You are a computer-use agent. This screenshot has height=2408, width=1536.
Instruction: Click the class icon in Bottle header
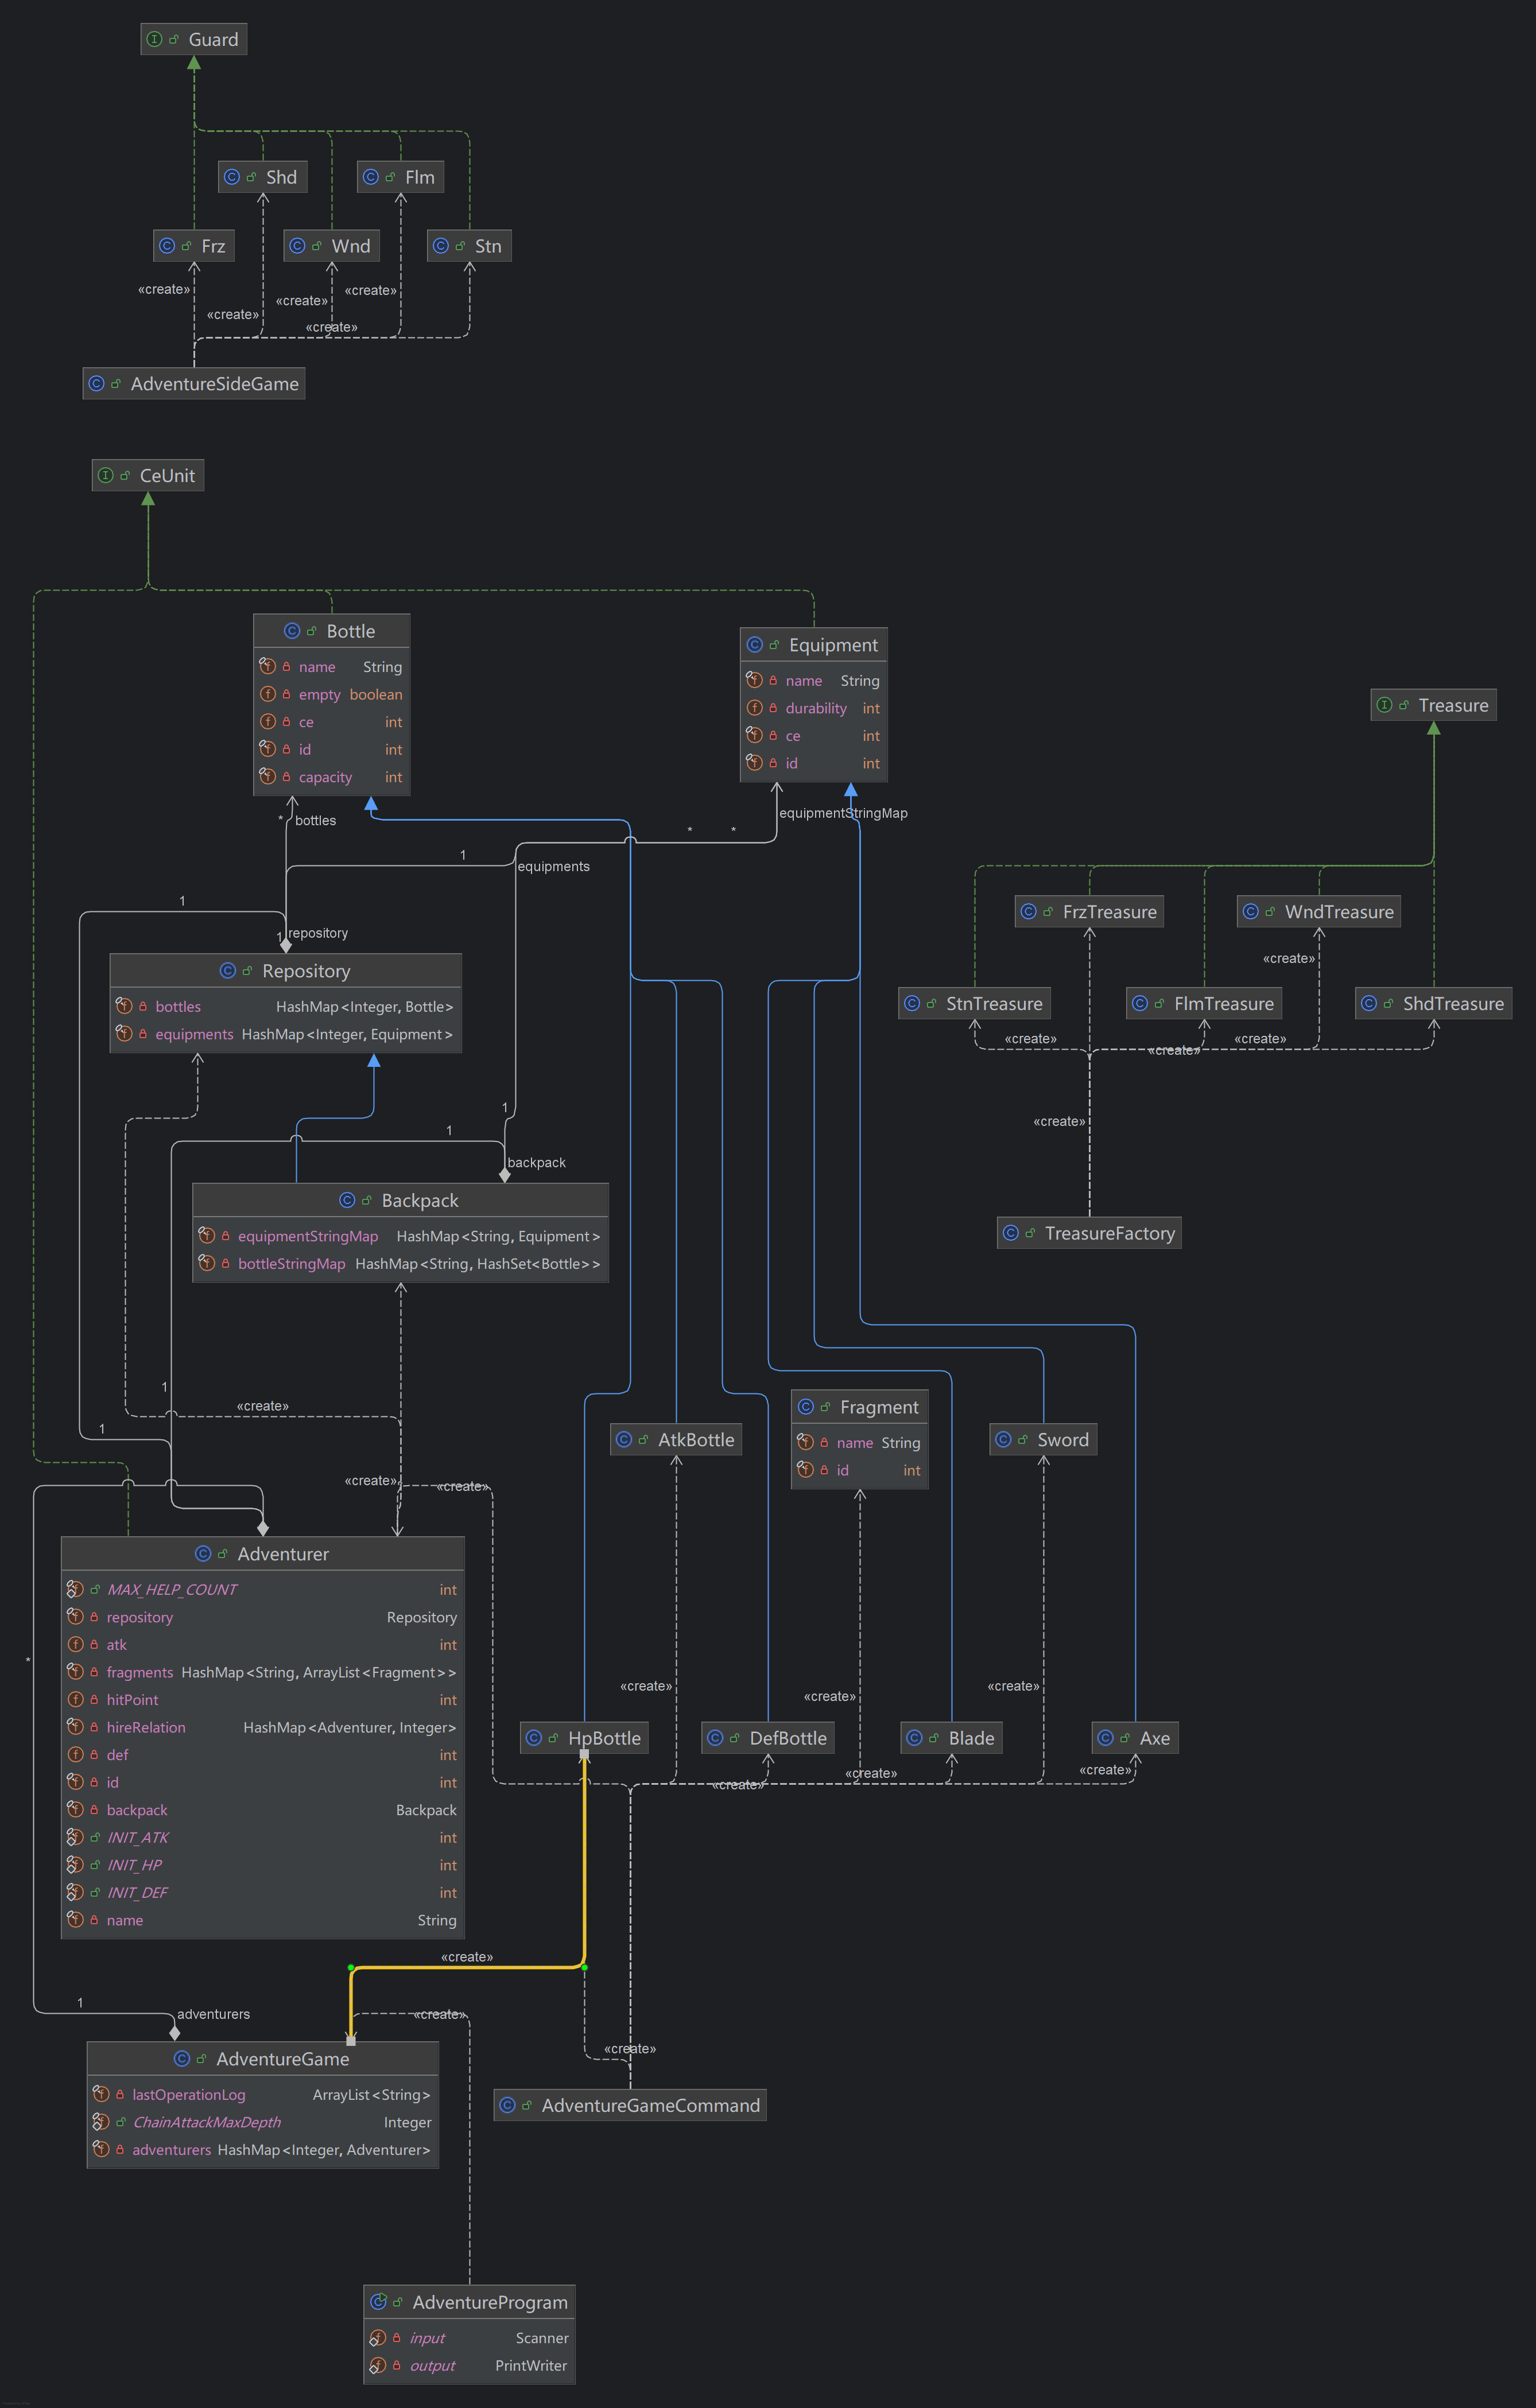(x=292, y=631)
